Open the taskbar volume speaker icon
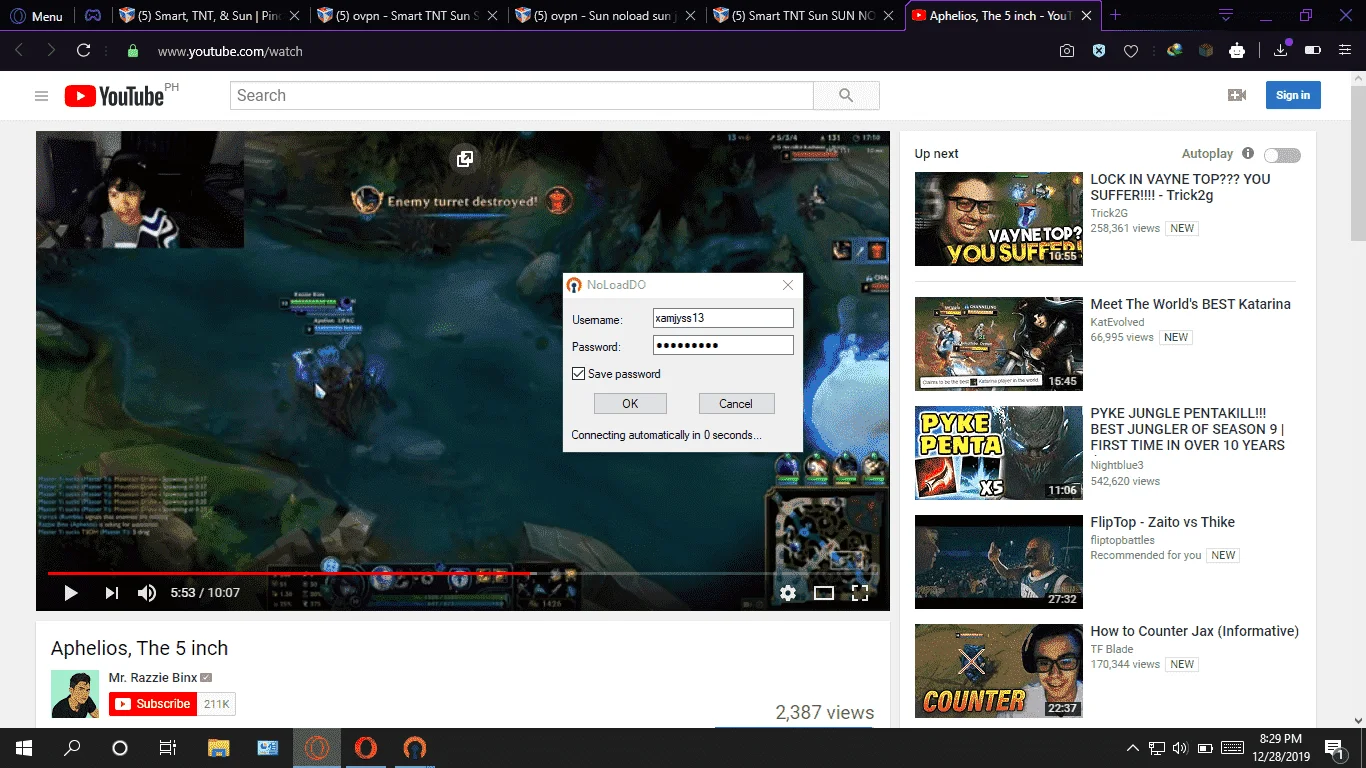Image resolution: width=1366 pixels, height=768 pixels. (x=1181, y=748)
